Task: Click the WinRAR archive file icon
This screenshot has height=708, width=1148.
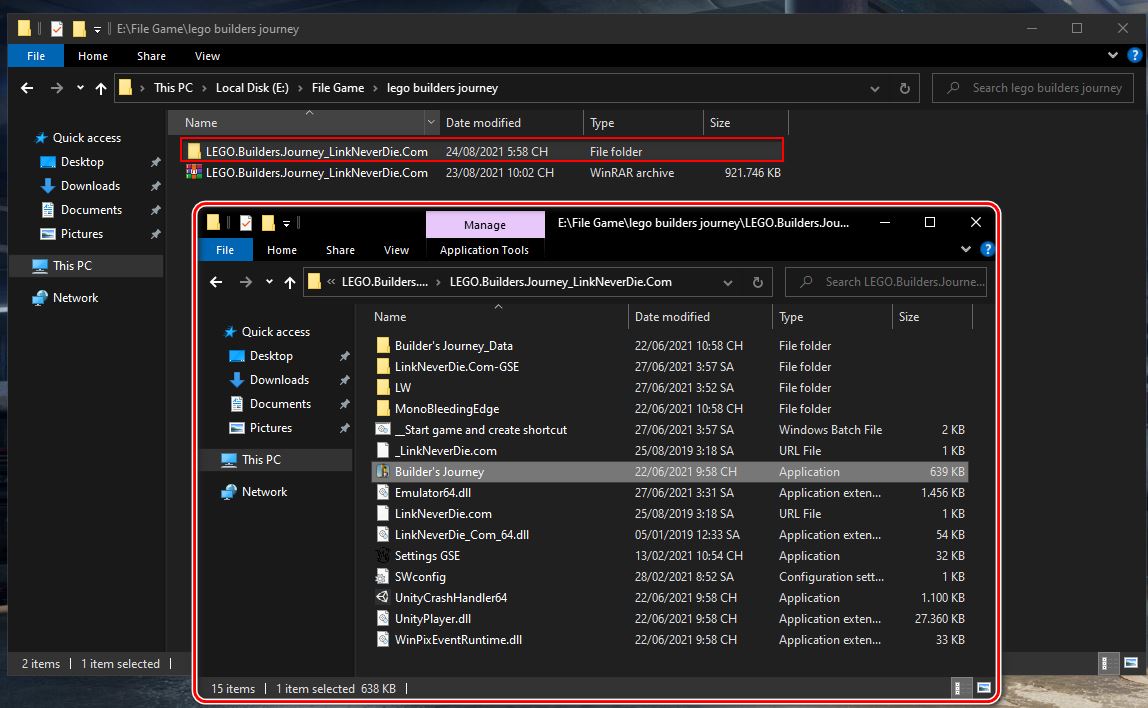Action: point(194,173)
